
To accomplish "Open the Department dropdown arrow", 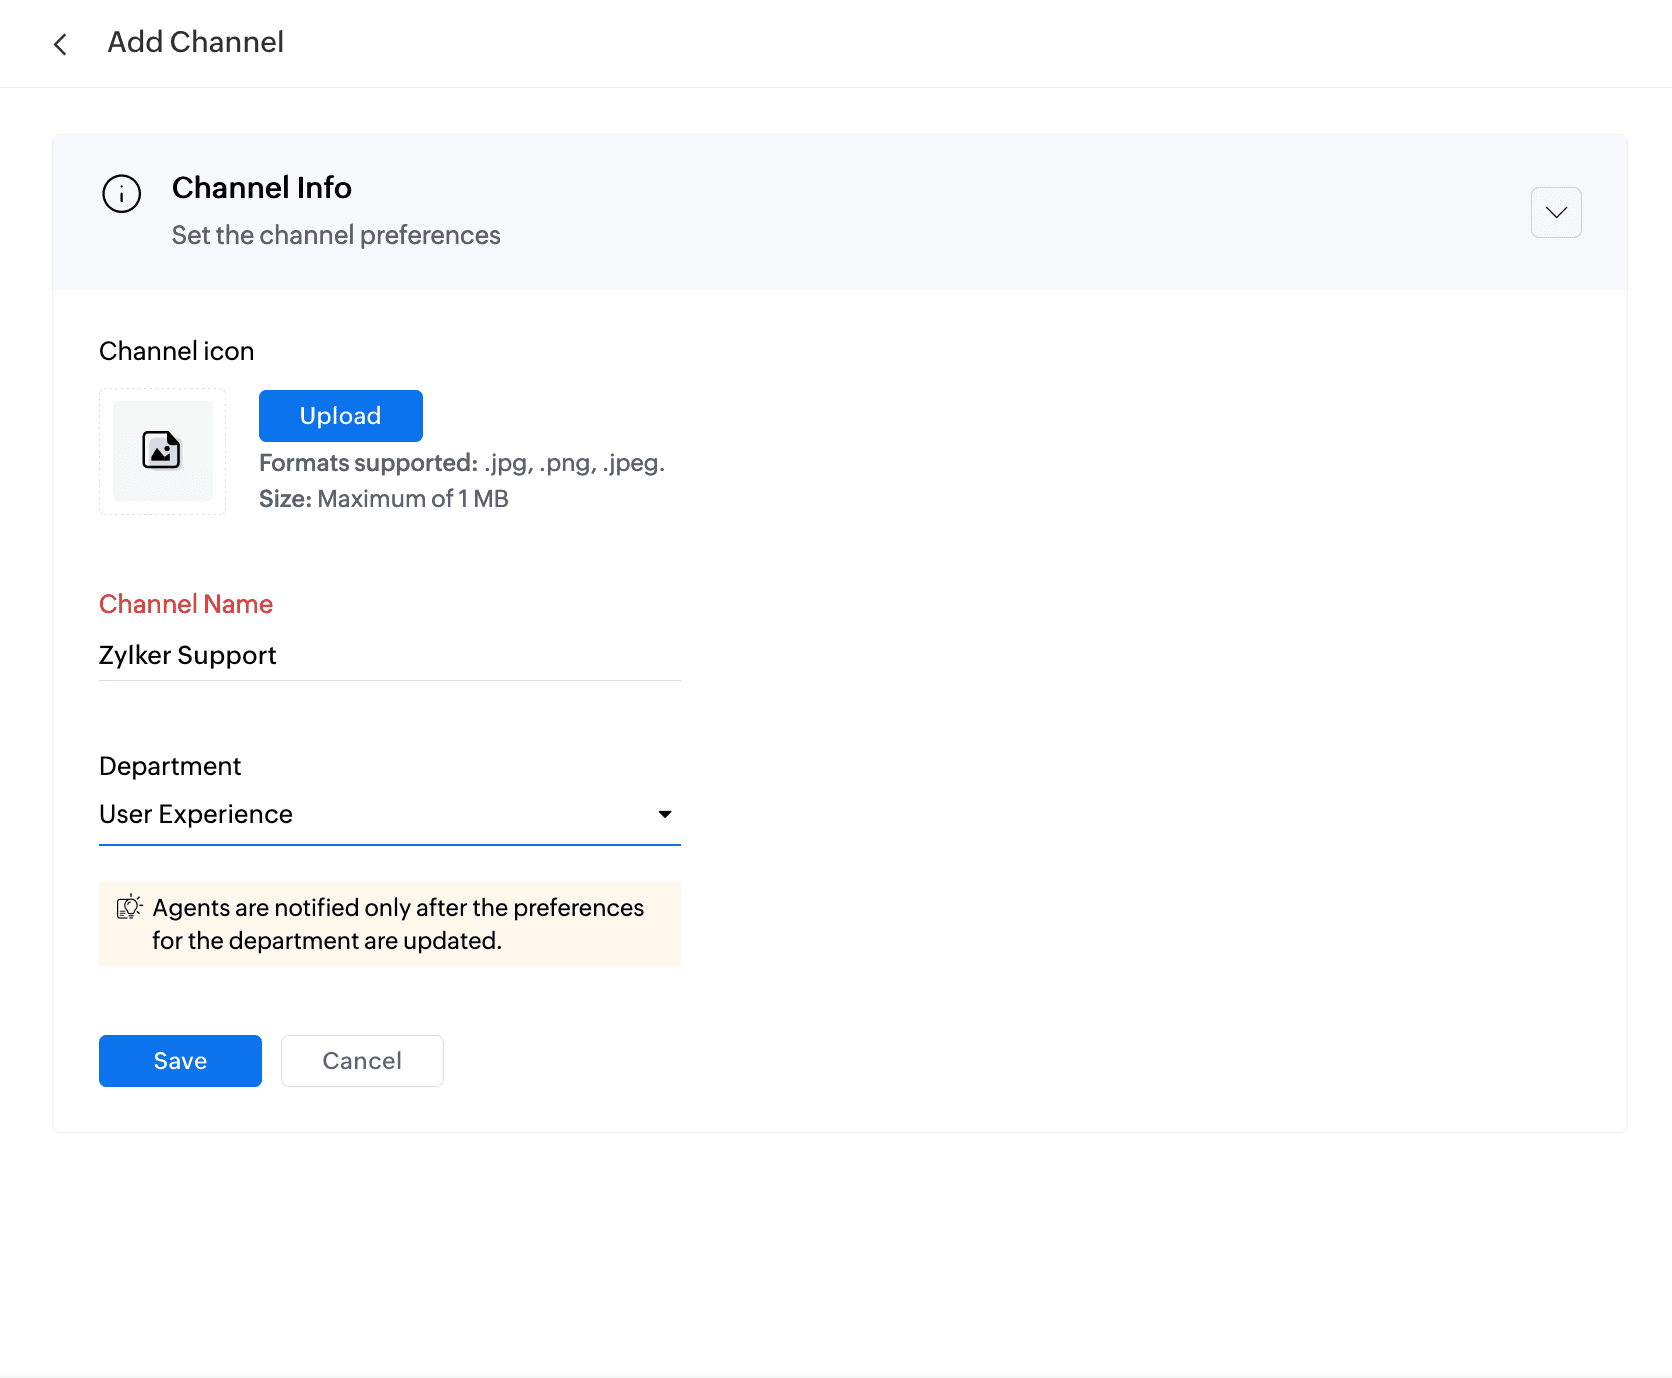I will [665, 814].
